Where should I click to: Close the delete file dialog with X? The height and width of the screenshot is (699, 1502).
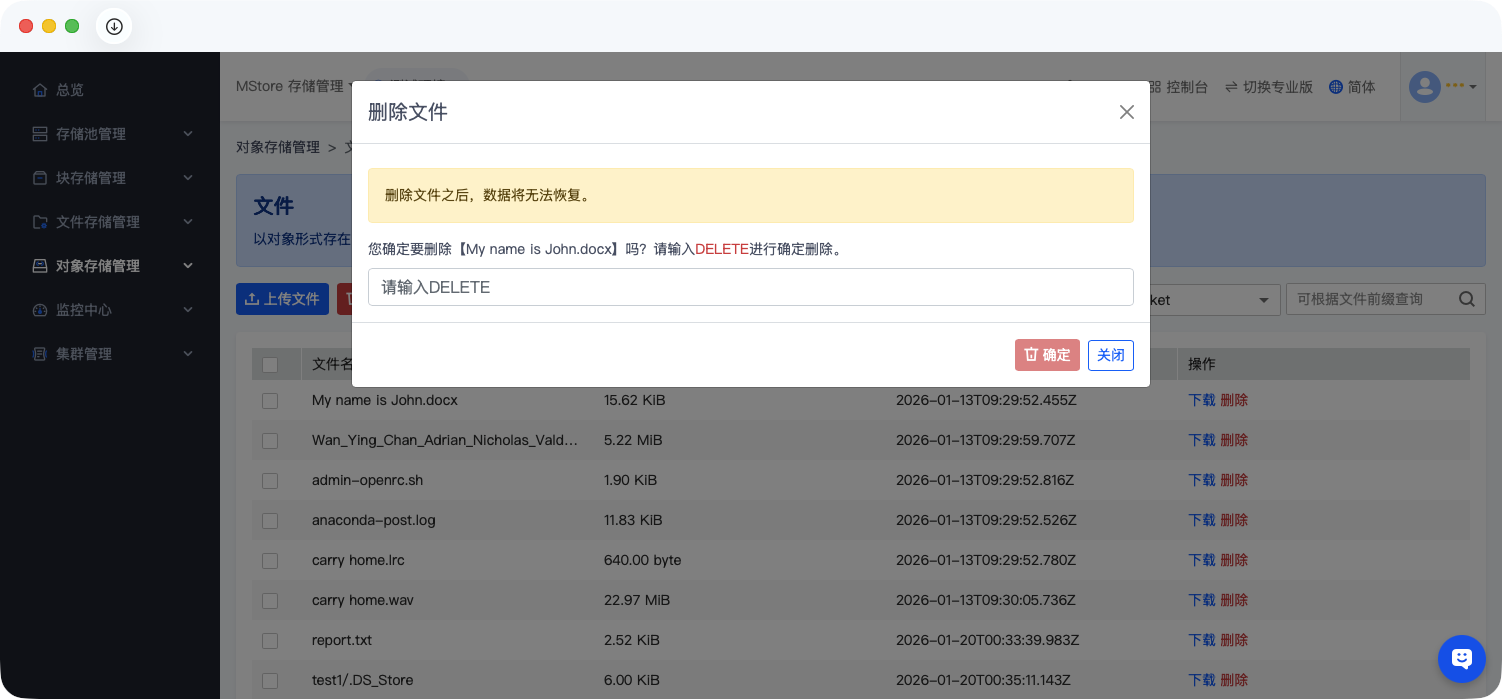point(1126,112)
